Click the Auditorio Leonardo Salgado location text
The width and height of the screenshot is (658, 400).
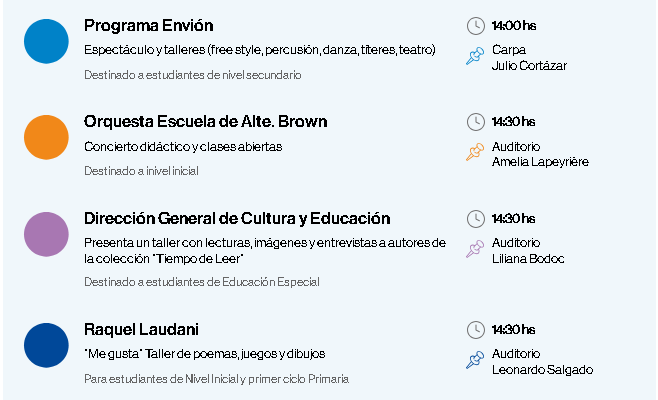542,362
